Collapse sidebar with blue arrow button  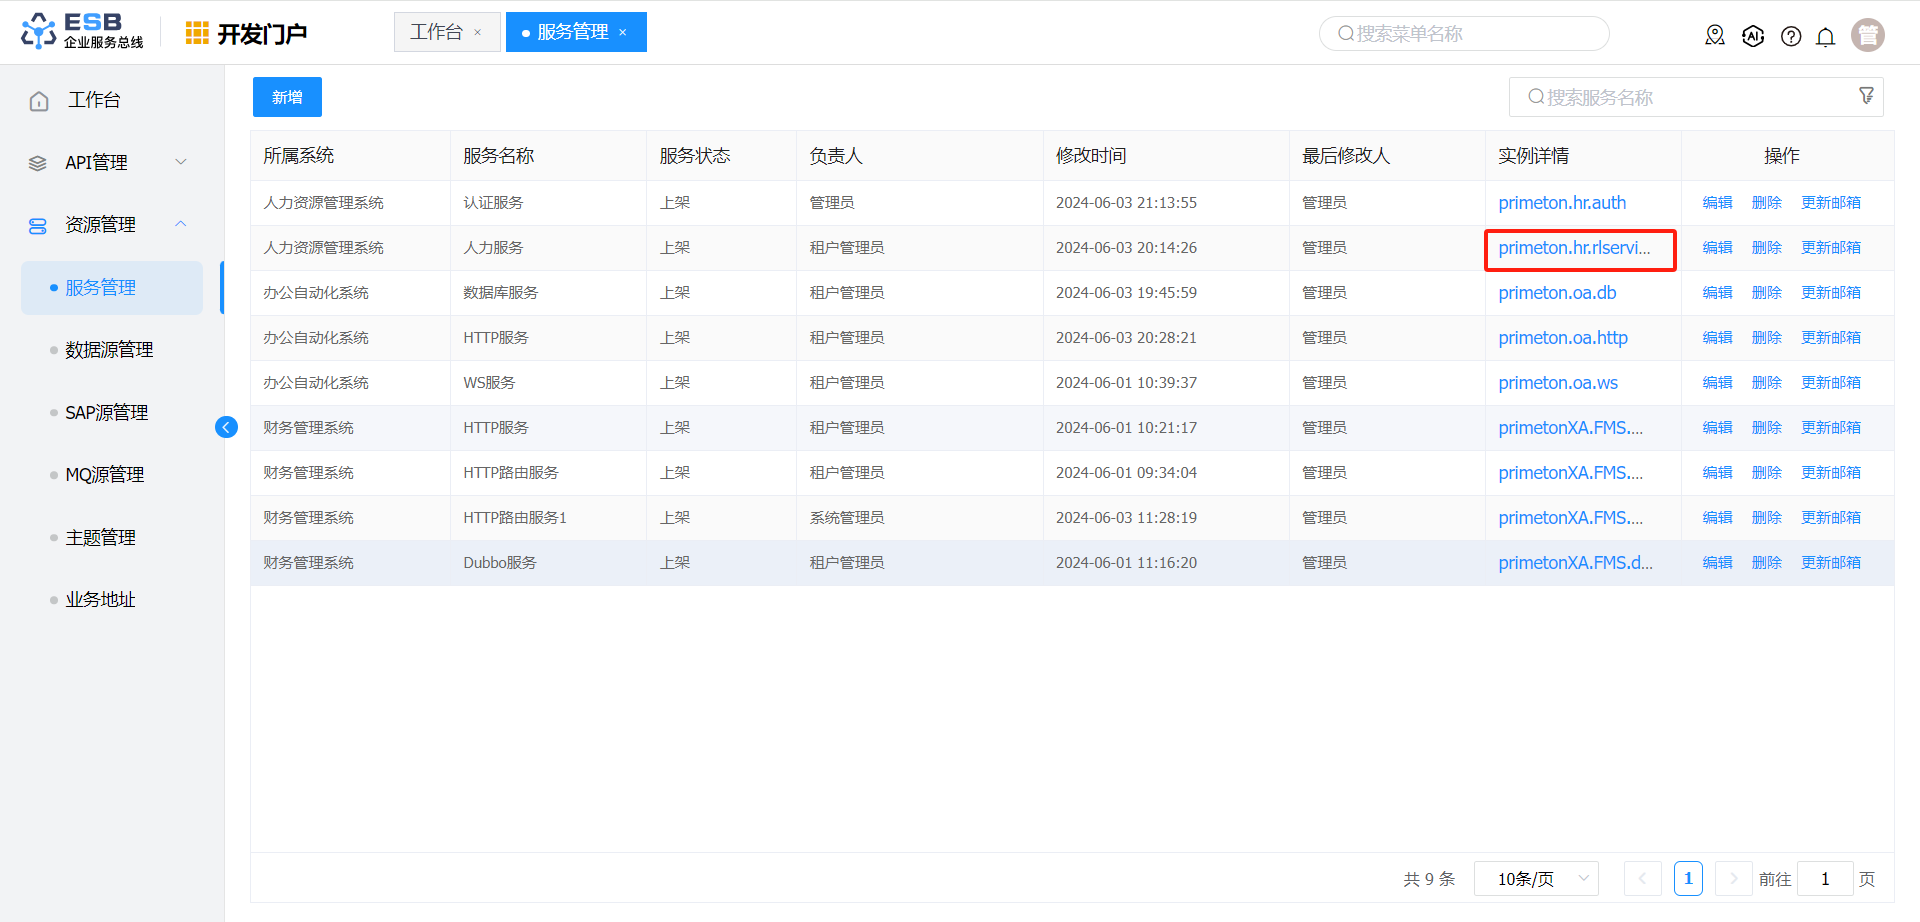[x=227, y=428]
